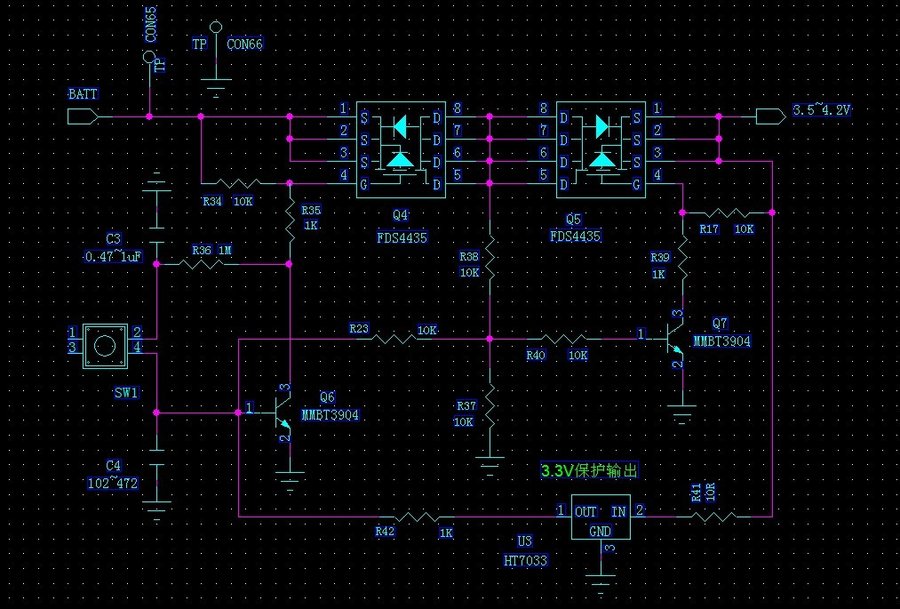Select the Q7 MMBT3904 transistor symbol
900x609 pixels.
click(x=672, y=341)
